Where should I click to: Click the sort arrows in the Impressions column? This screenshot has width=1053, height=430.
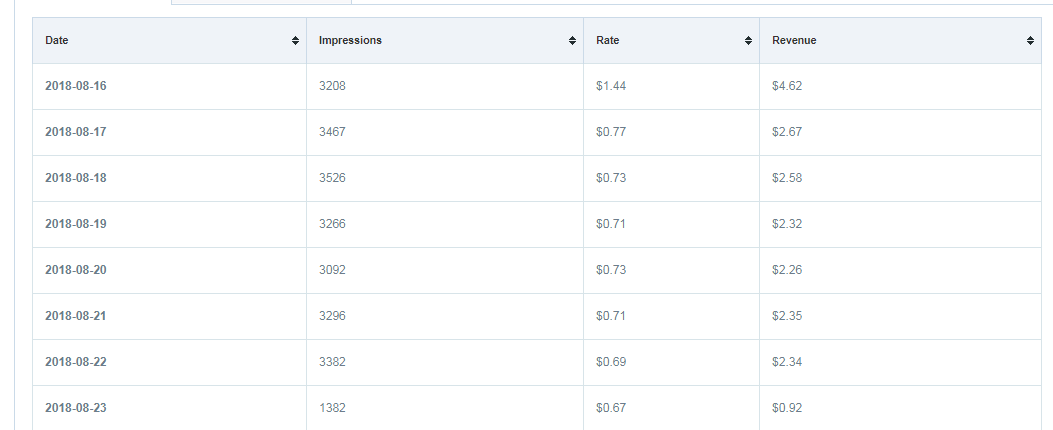pyautogui.click(x=572, y=41)
